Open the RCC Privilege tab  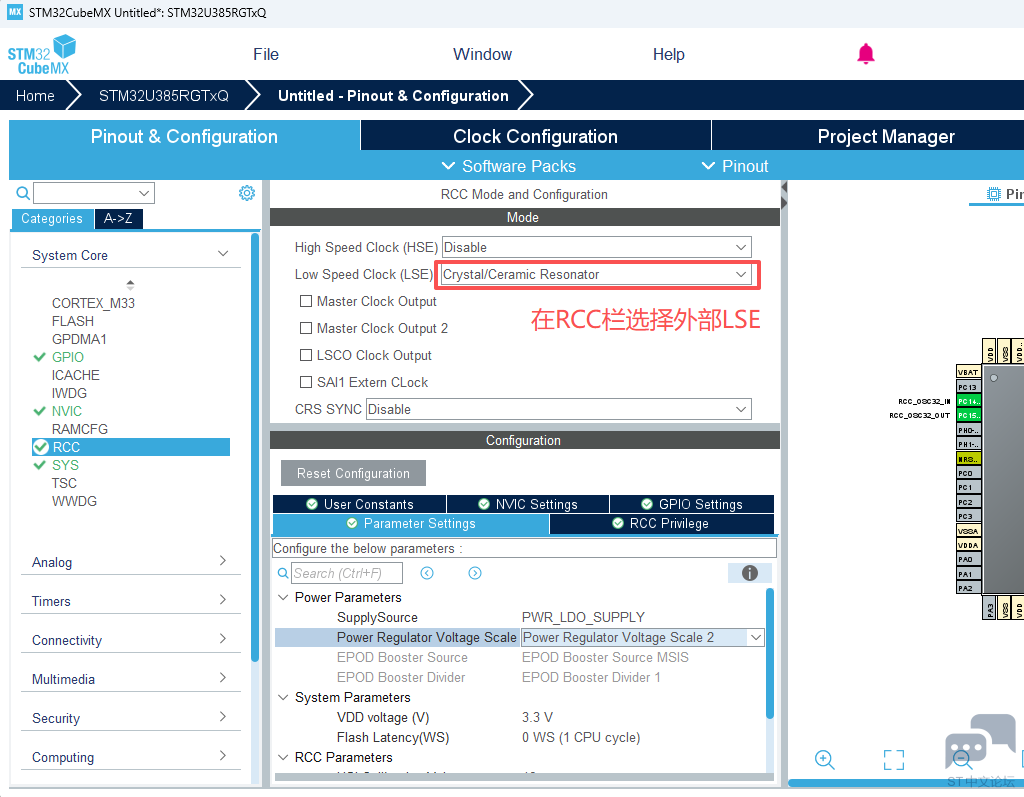coord(662,523)
